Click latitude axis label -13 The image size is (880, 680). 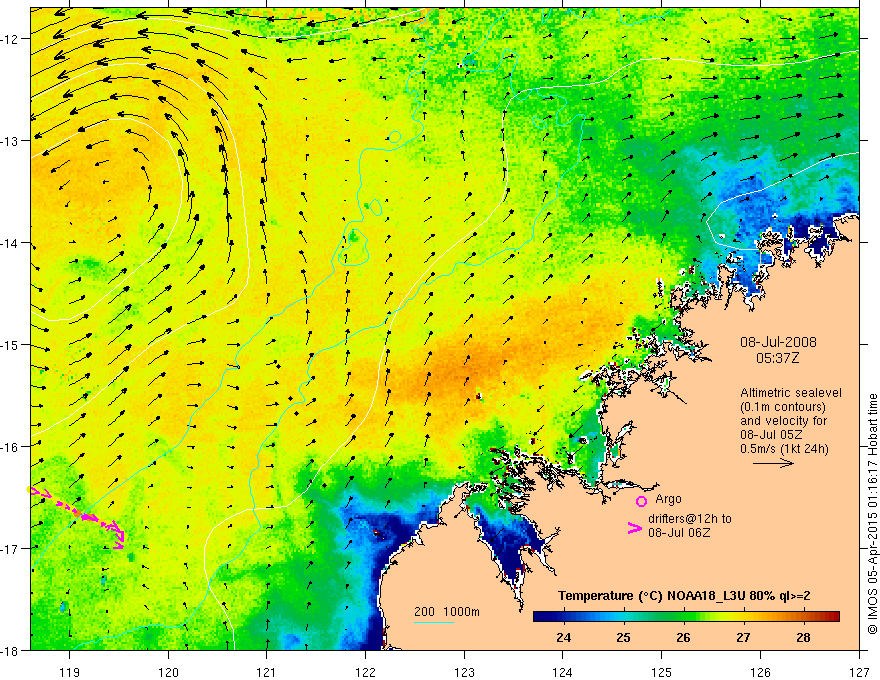11,141
